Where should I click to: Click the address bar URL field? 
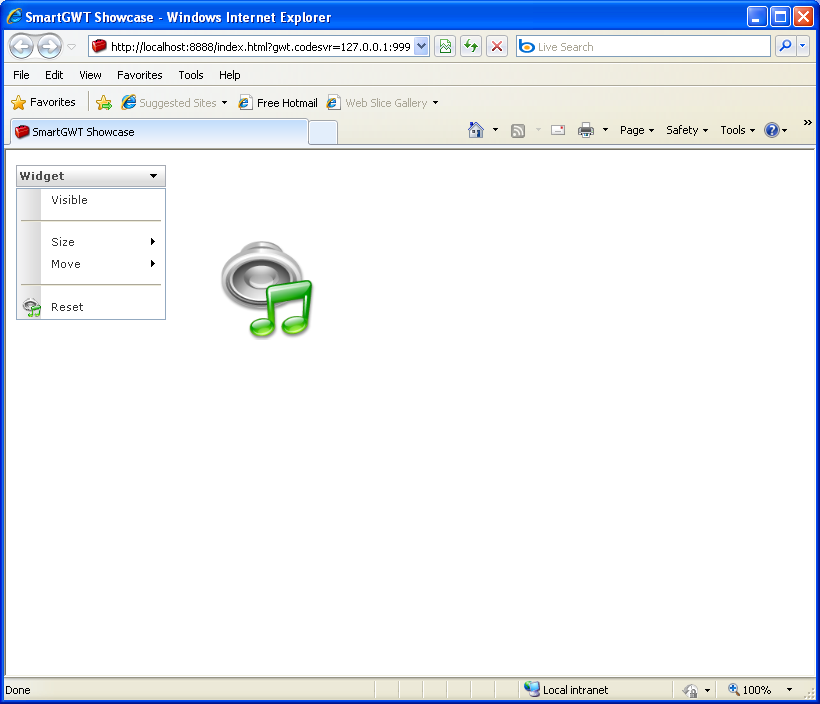coord(252,47)
